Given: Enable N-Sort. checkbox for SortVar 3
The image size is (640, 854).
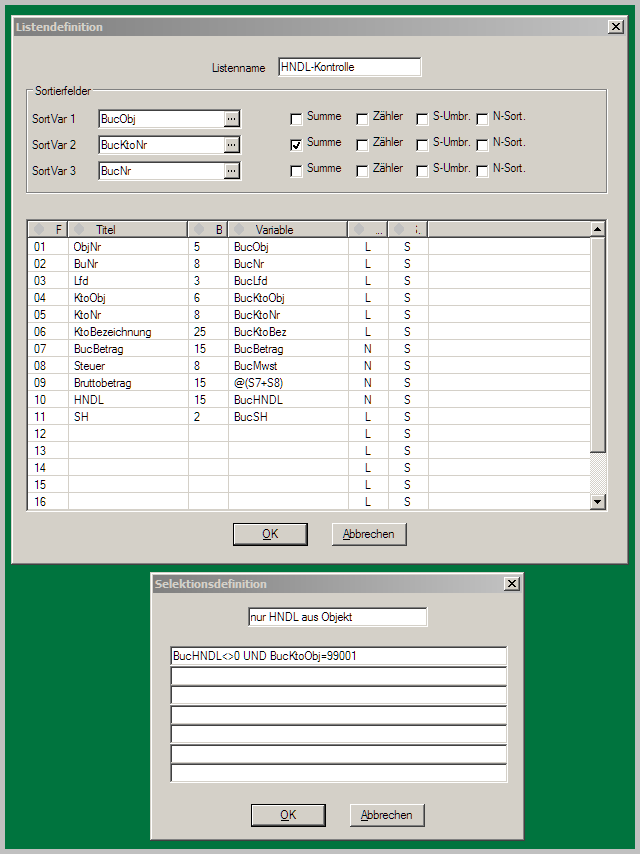Looking at the screenshot, I should coord(482,170).
